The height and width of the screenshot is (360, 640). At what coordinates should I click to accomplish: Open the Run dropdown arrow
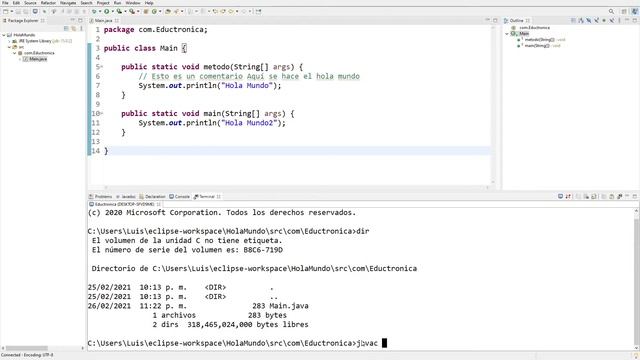pyautogui.click(x=112, y=11)
